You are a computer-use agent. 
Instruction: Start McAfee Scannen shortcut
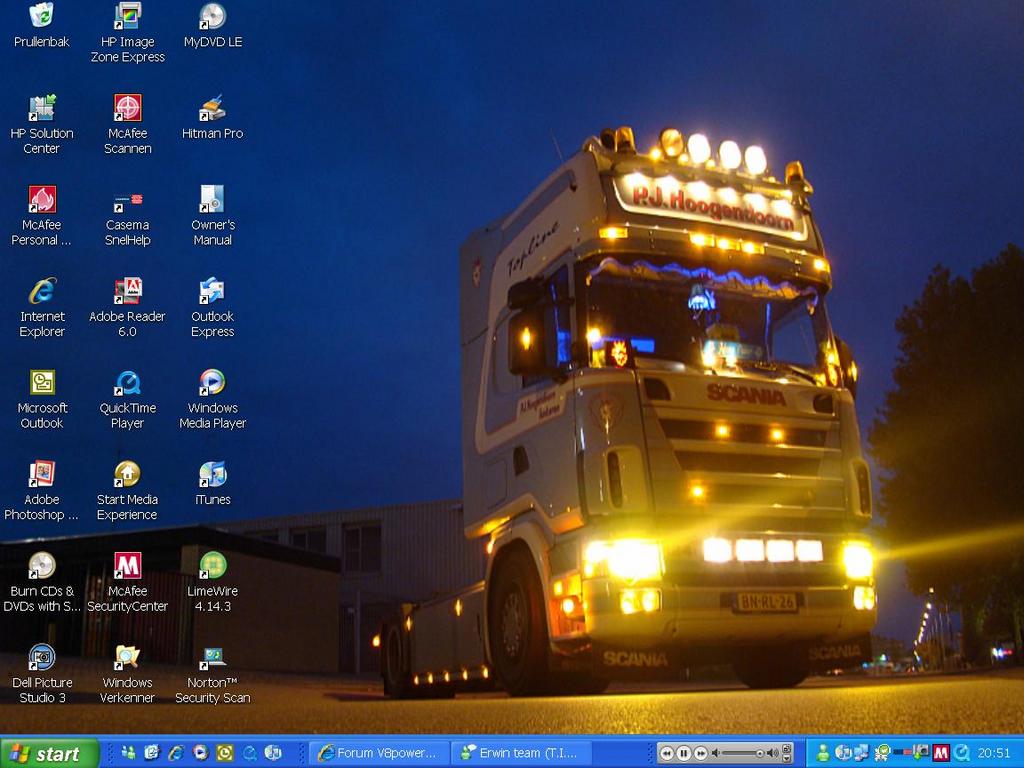(127, 124)
